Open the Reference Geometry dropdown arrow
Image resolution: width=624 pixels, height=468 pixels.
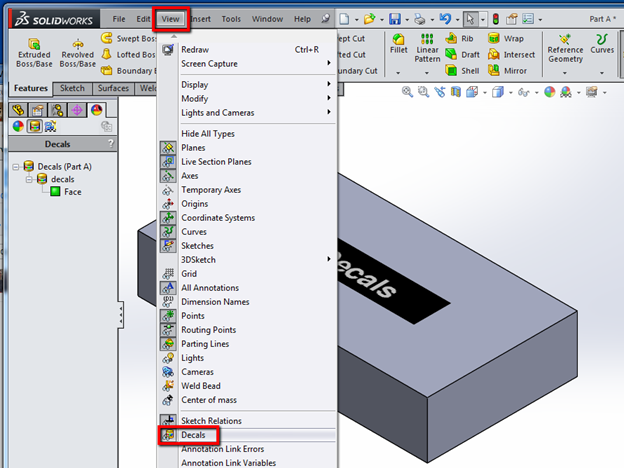pyautogui.click(x=565, y=73)
